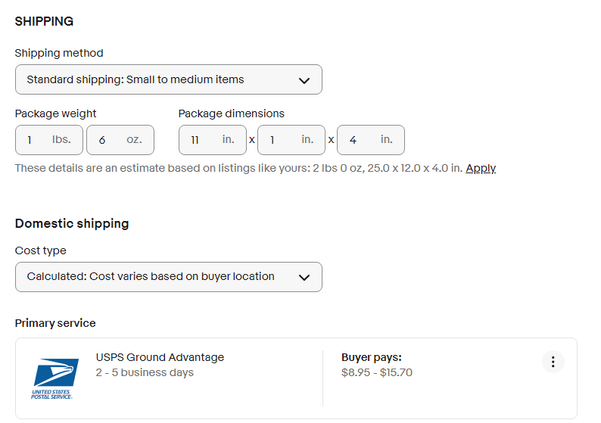This screenshot has height=423, width=601.
Task: Click the Buyer pays: label
Action: 371,357
